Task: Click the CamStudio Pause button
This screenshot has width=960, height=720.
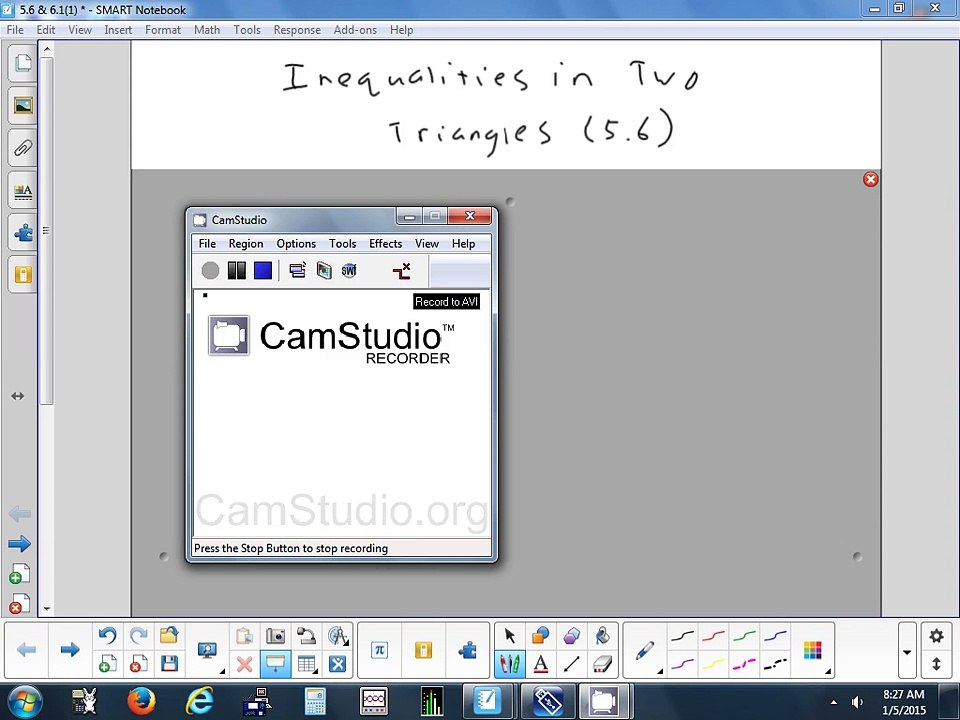Action: (x=236, y=270)
